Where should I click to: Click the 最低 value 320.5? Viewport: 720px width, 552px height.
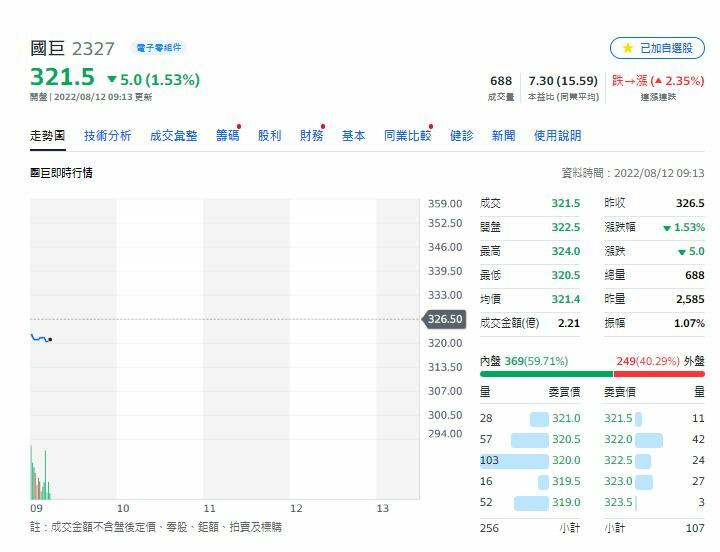pos(566,275)
